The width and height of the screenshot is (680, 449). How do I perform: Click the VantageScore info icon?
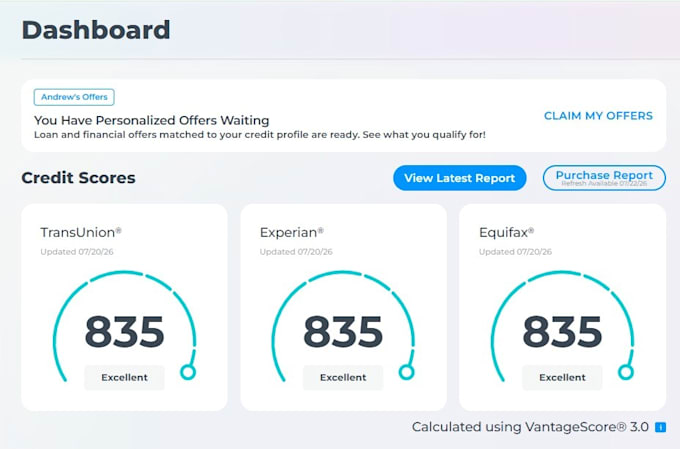[x=660, y=427]
